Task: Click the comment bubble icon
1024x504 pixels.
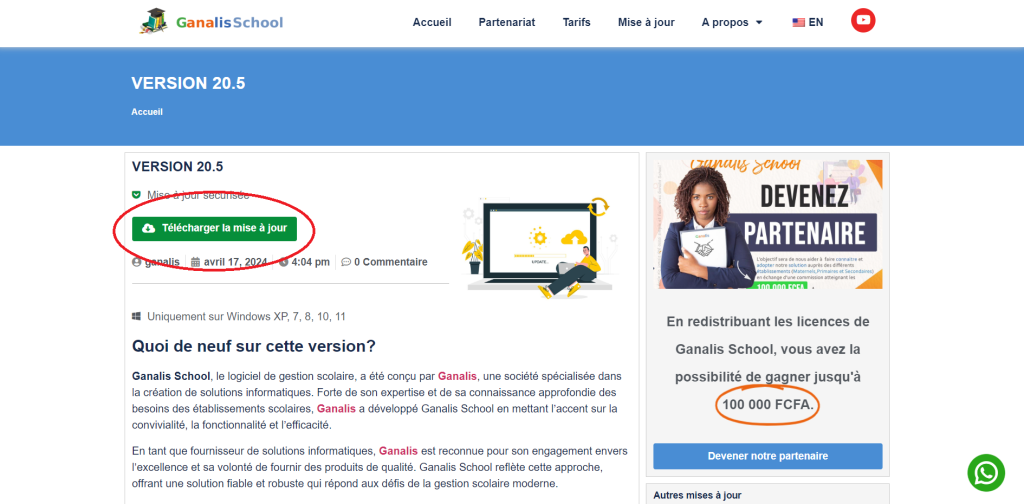Action: pyautogui.click(x=346, y=262)
